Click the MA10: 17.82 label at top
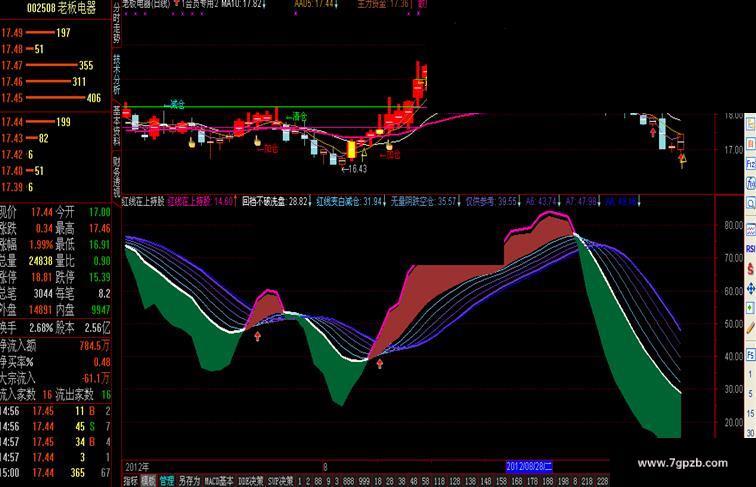This screenshot has height=487, width=756. point(241,4)
